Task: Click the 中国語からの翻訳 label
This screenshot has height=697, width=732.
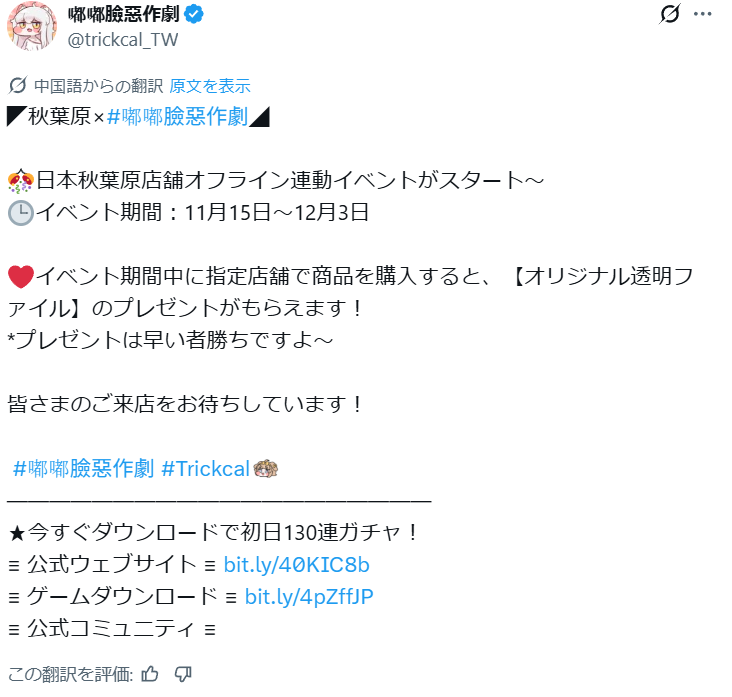Action: 99,86
